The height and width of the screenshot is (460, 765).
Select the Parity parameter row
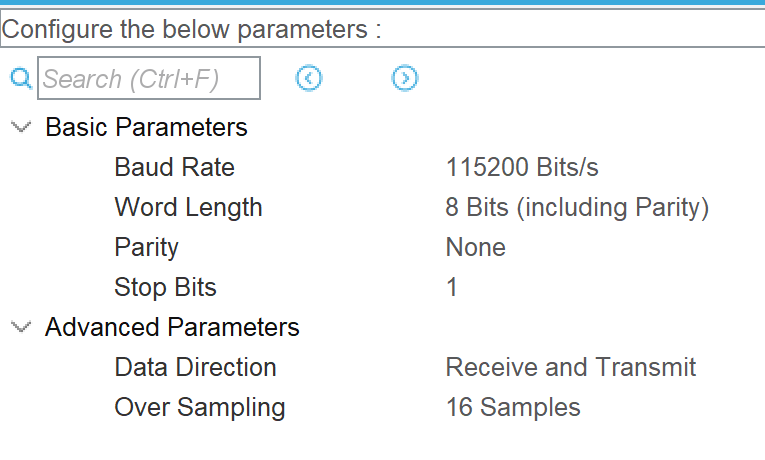click(146, 247)
